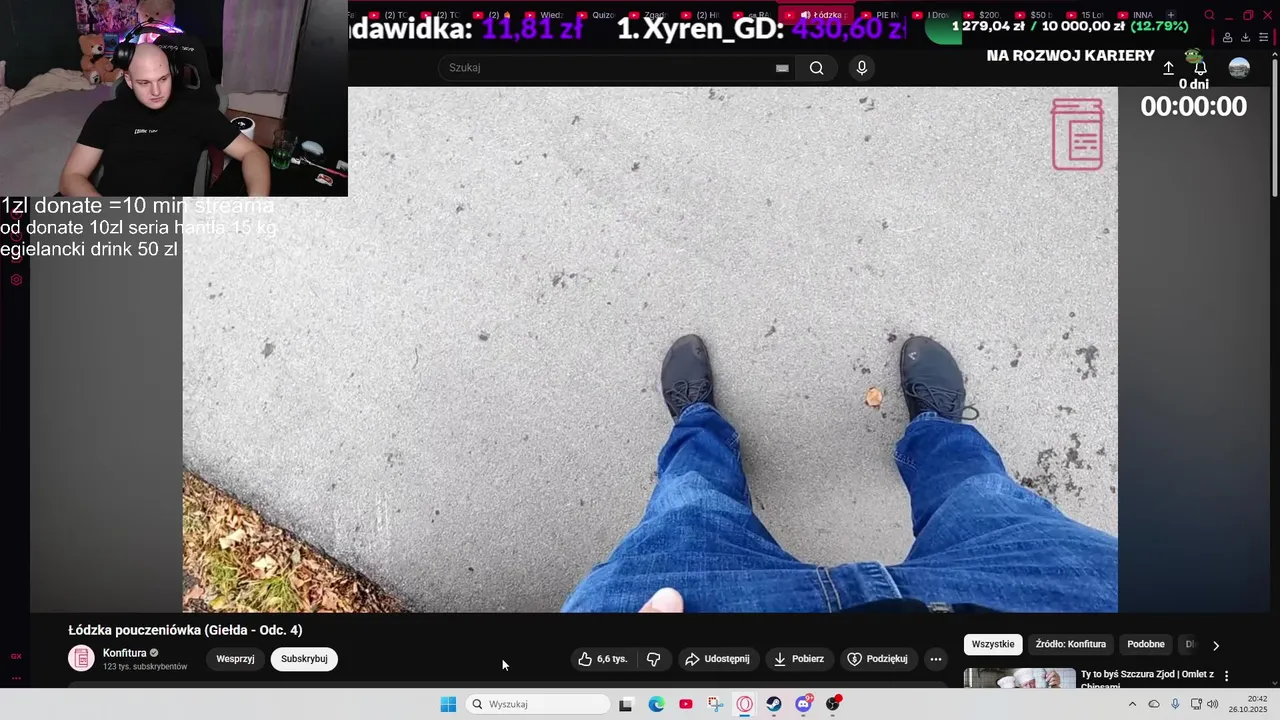Open the GX corner icon in the sidebar
Screen dimensions: 1280x720
[x=16, y=656]
